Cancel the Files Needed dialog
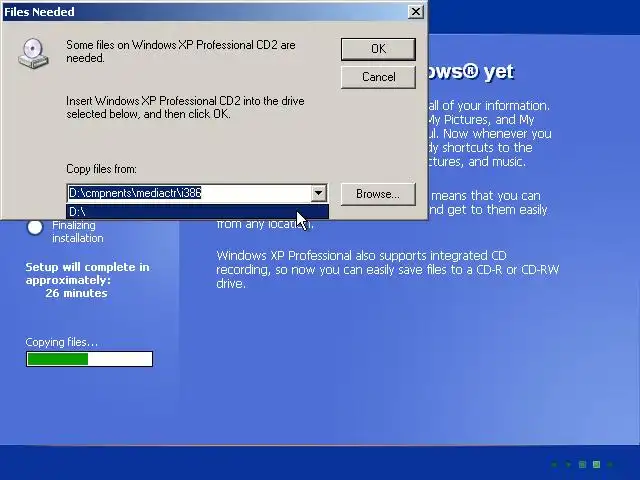 point(378,77)
